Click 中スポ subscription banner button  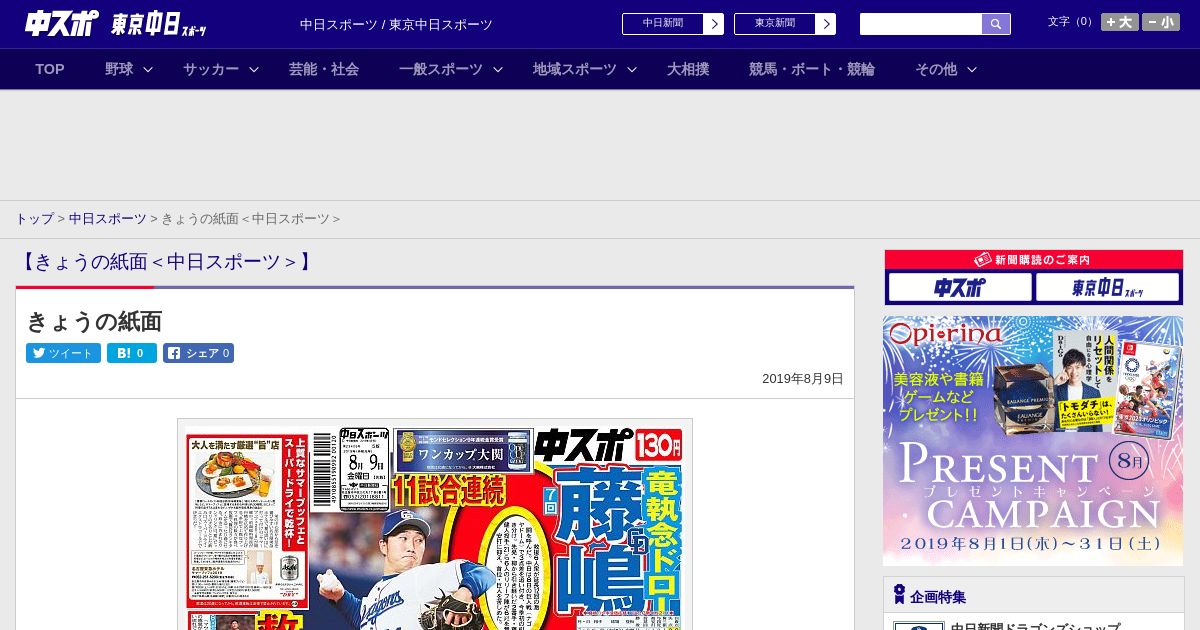coord(960,288)
